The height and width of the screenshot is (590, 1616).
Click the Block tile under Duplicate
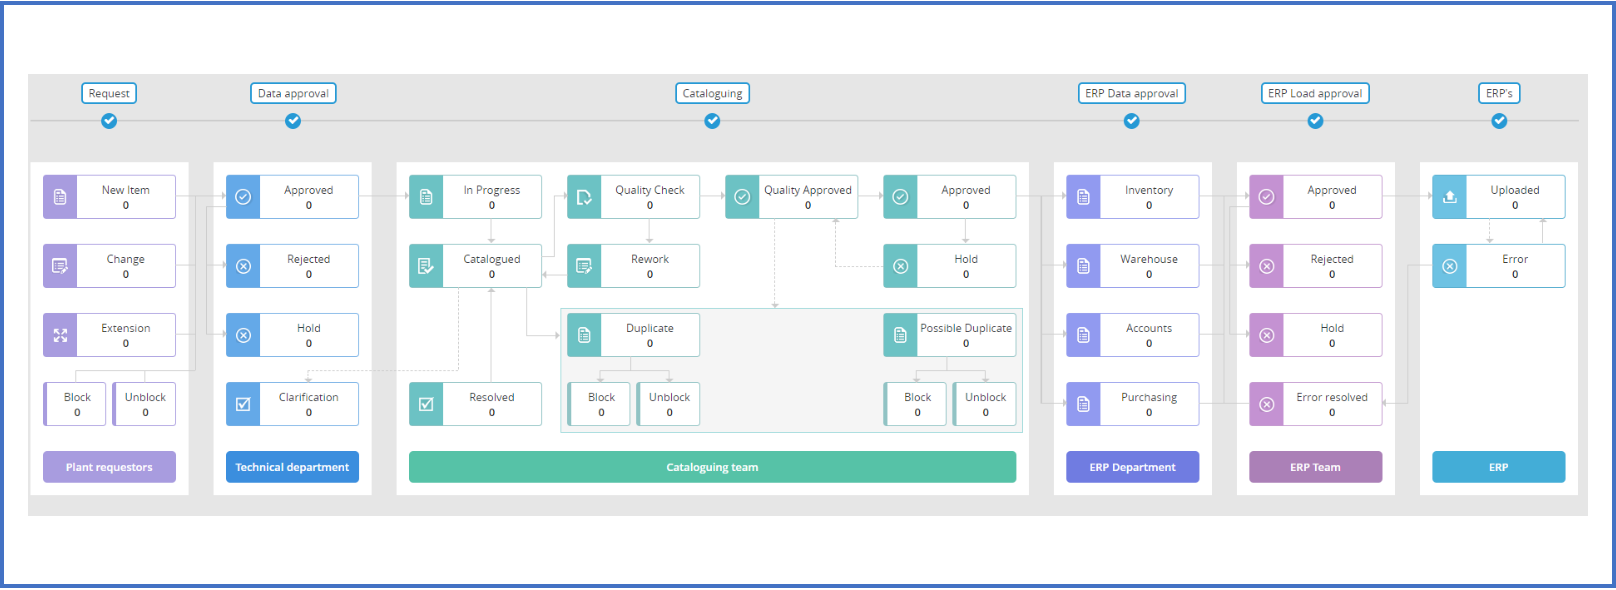(x=601, y=404)
